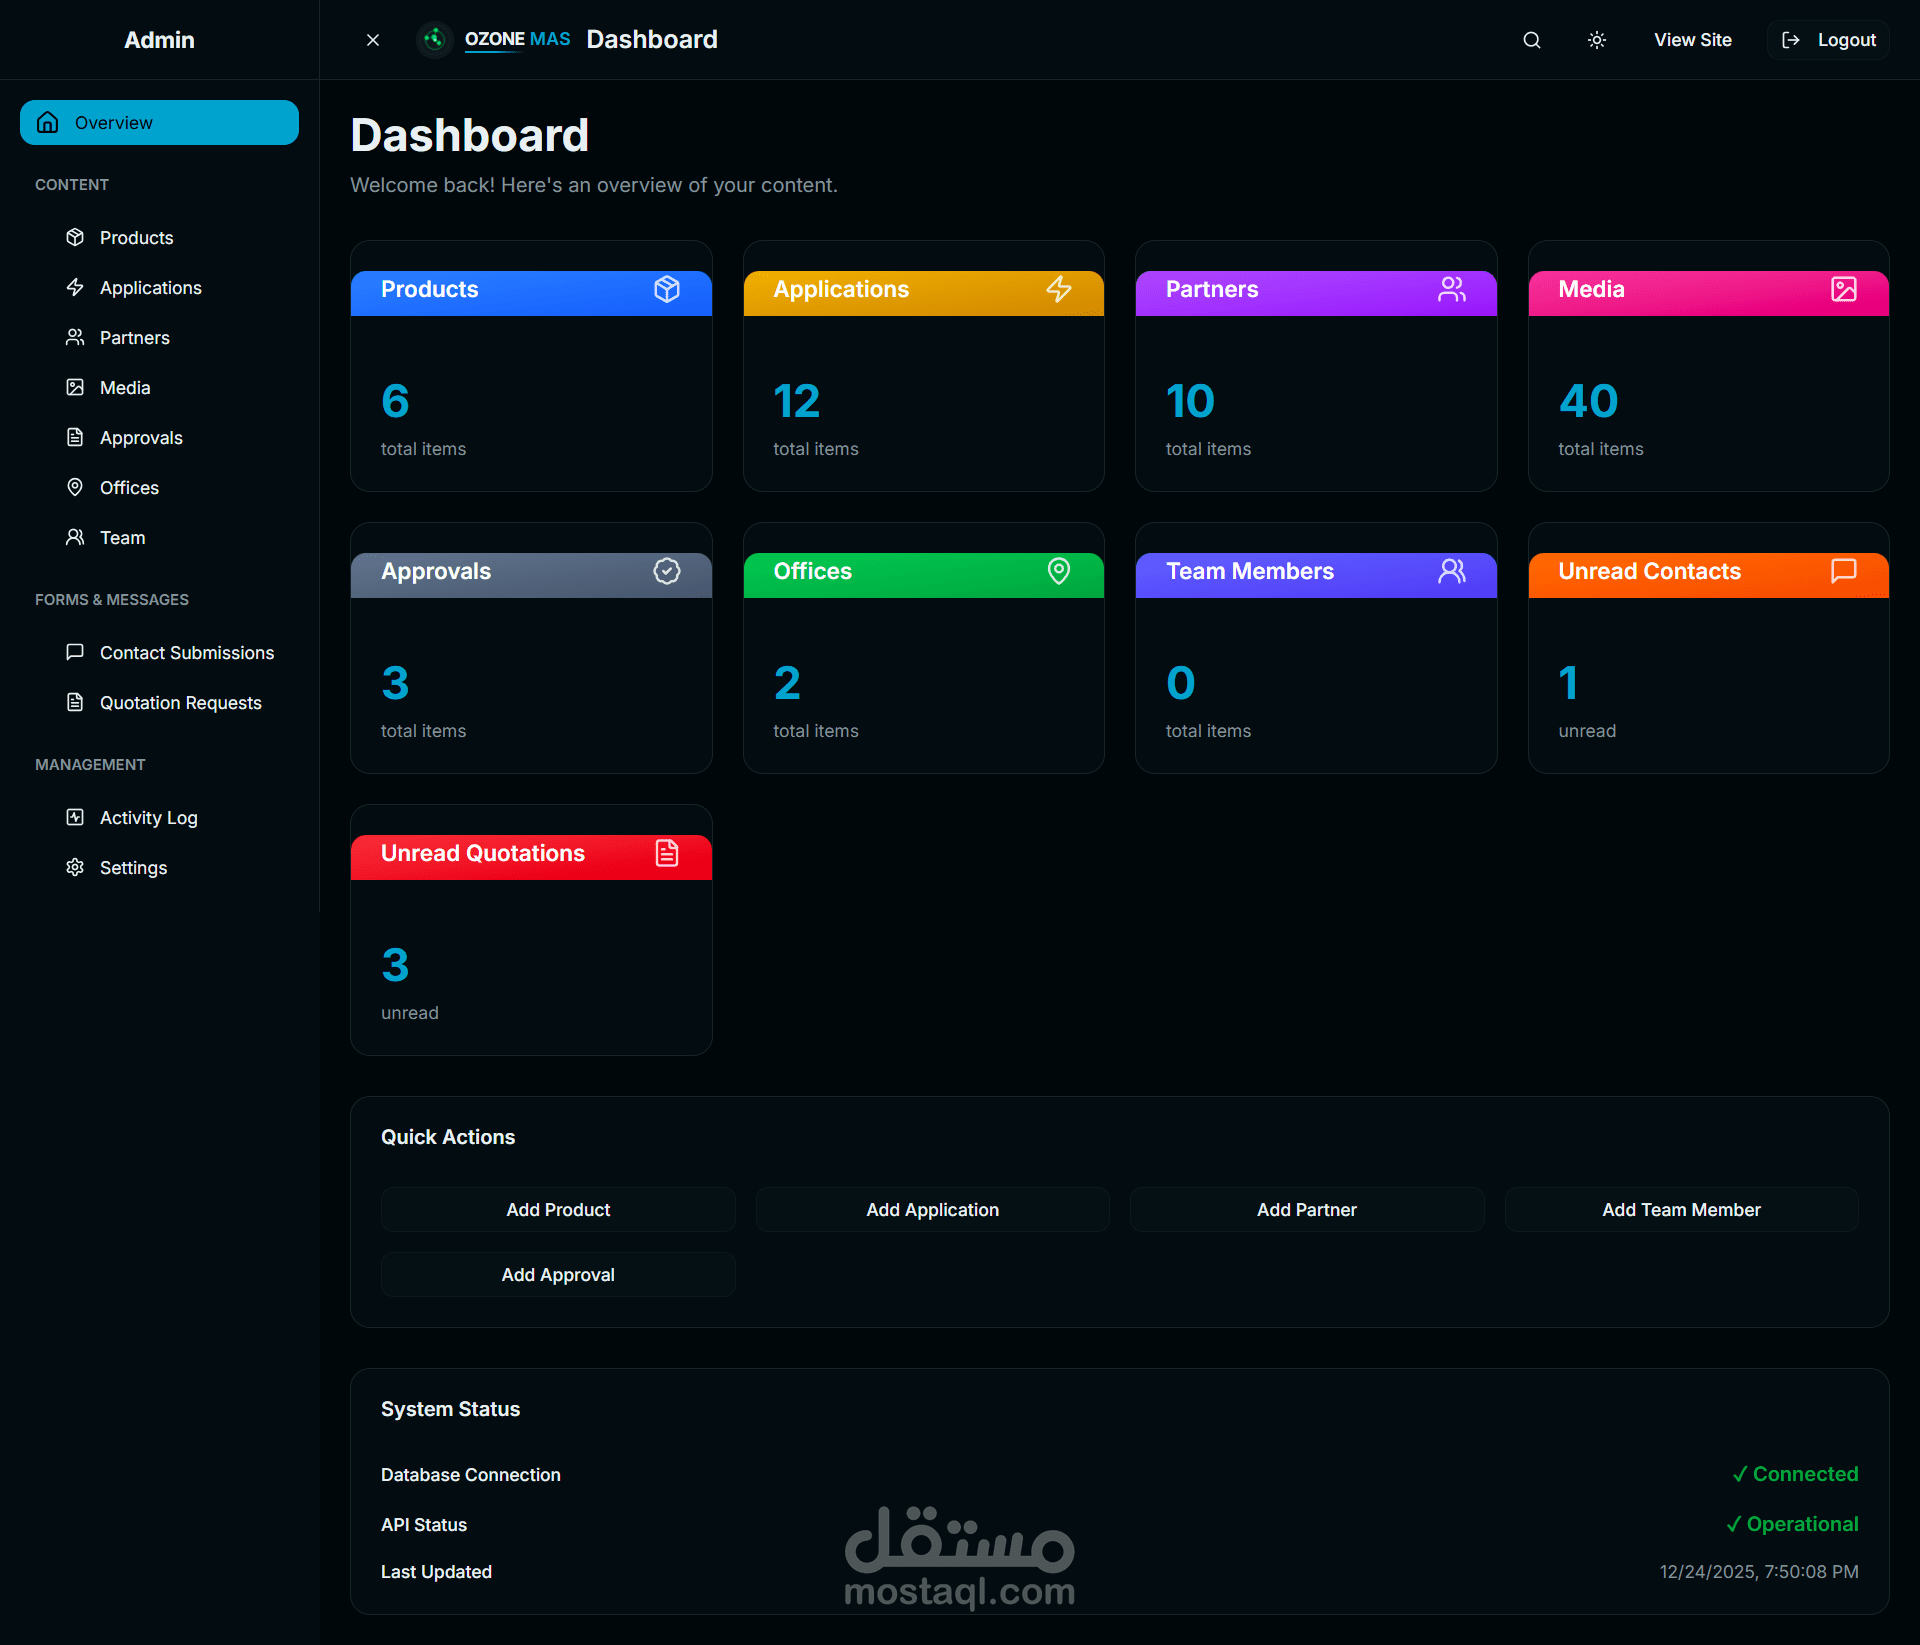The height and width of the screenshot is (1645, 1920).
Task: Click the document icon on Unread Quotations card
Action: pyautogui.click(x=667, y=853)
